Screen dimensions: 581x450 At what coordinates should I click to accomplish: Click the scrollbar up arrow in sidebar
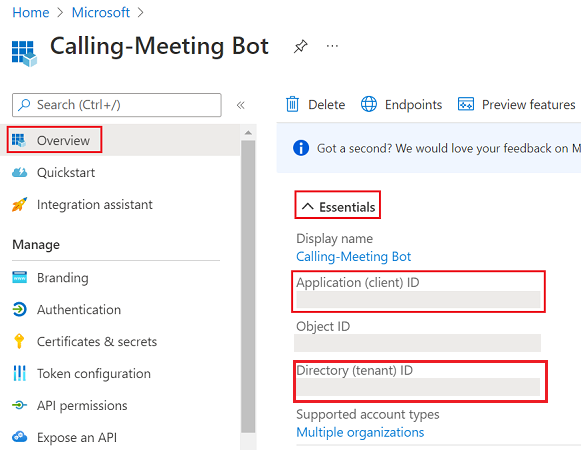tap(248, 133)
